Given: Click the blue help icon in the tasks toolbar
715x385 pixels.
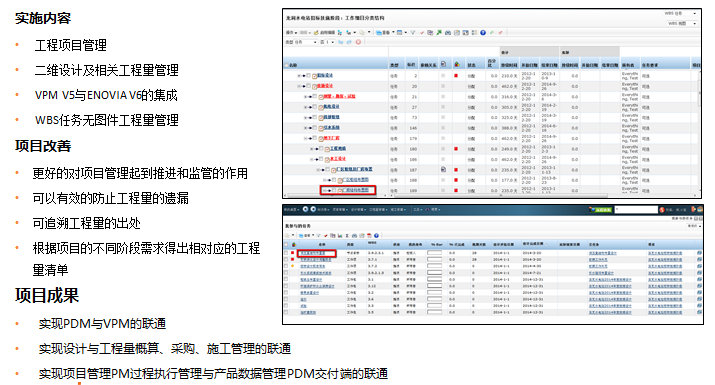Looking at the screenshot, I should click(376, 235).
